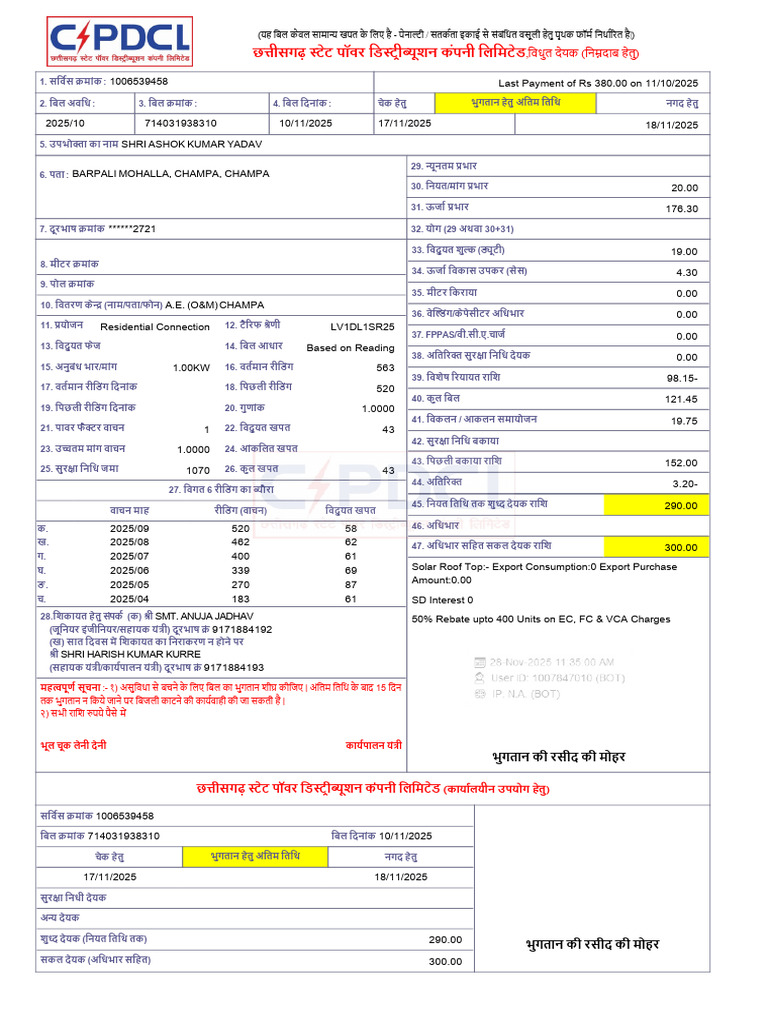Click the lower yellow payment due date header
The height and width of the screenshot is (1024, 768).
click(x=255, y=856)
